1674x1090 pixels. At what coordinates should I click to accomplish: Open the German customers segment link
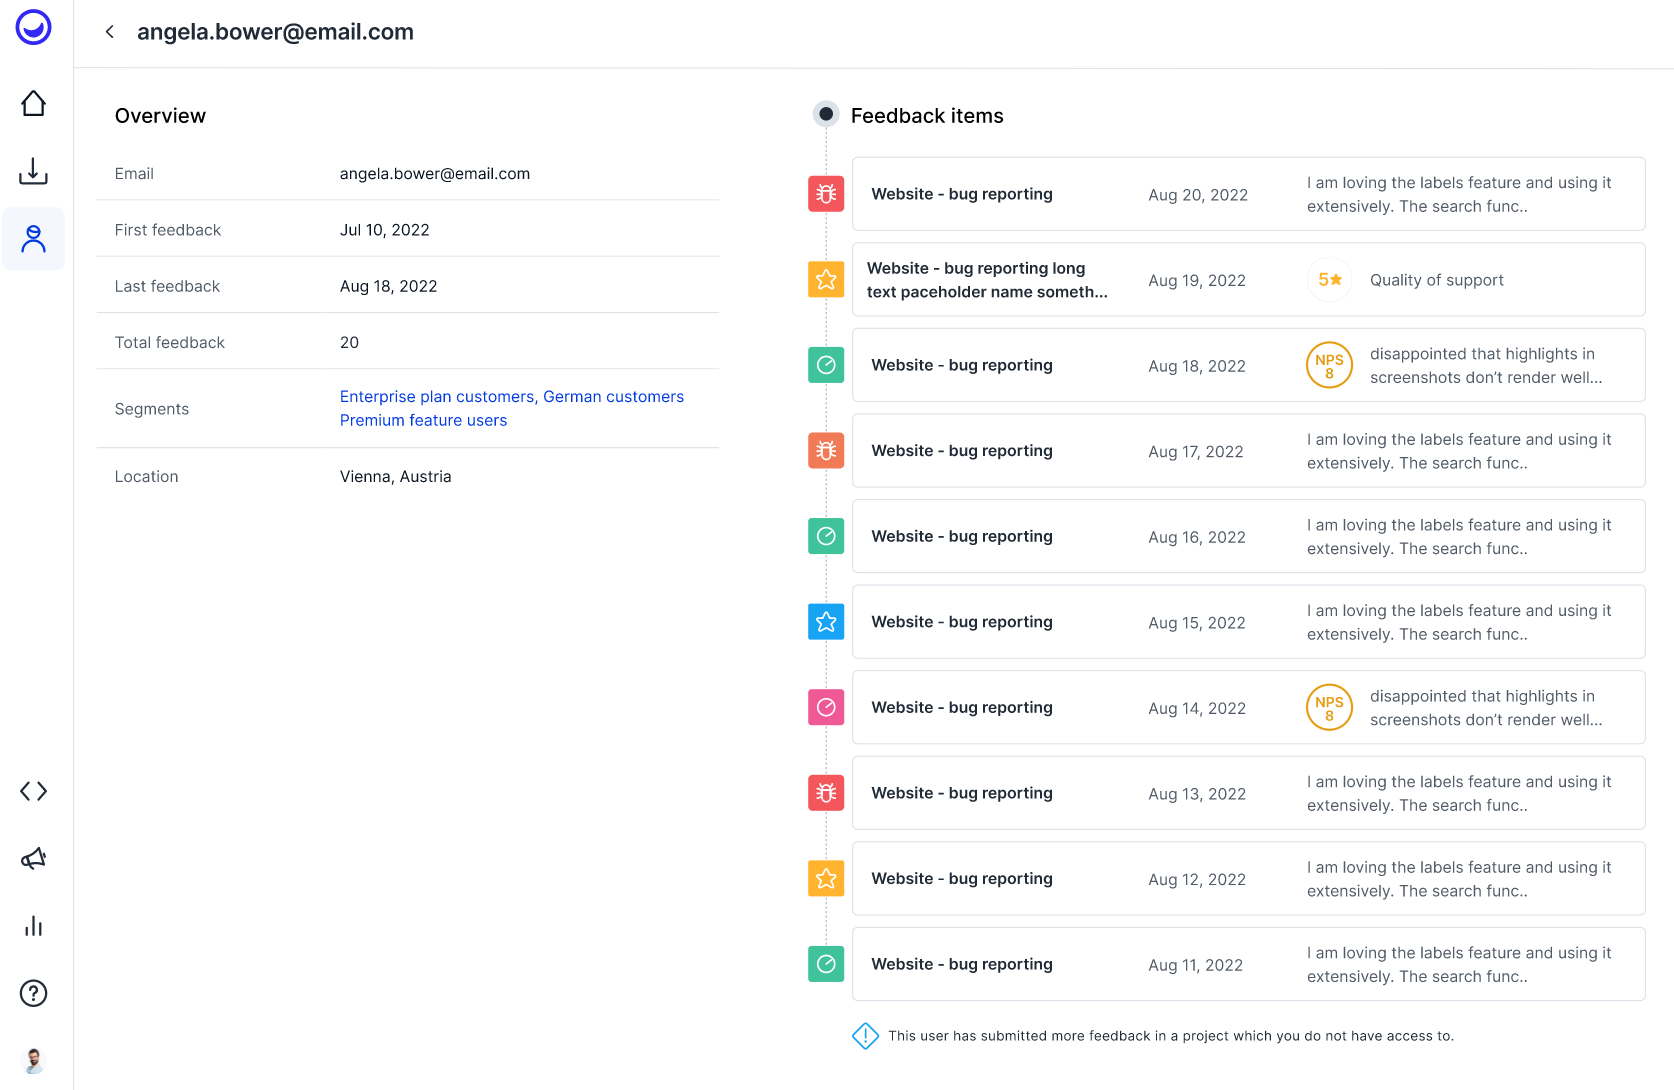point(614,397)
